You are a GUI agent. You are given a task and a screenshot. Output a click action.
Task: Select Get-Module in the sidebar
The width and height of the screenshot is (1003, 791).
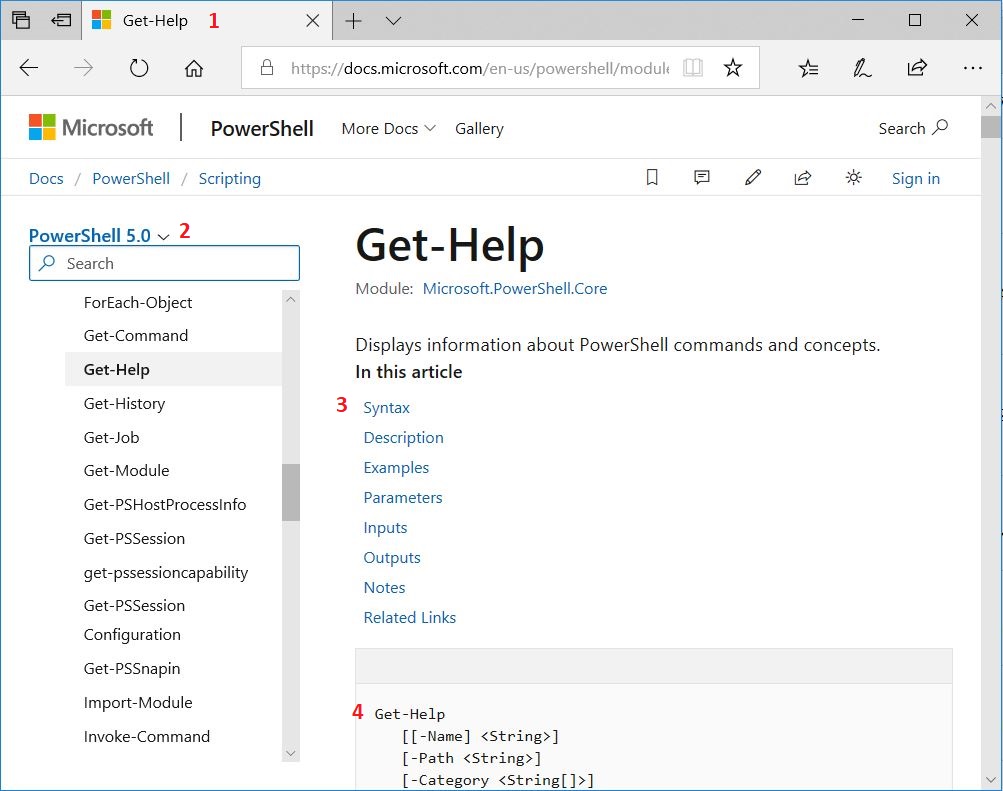coord(126,471)
